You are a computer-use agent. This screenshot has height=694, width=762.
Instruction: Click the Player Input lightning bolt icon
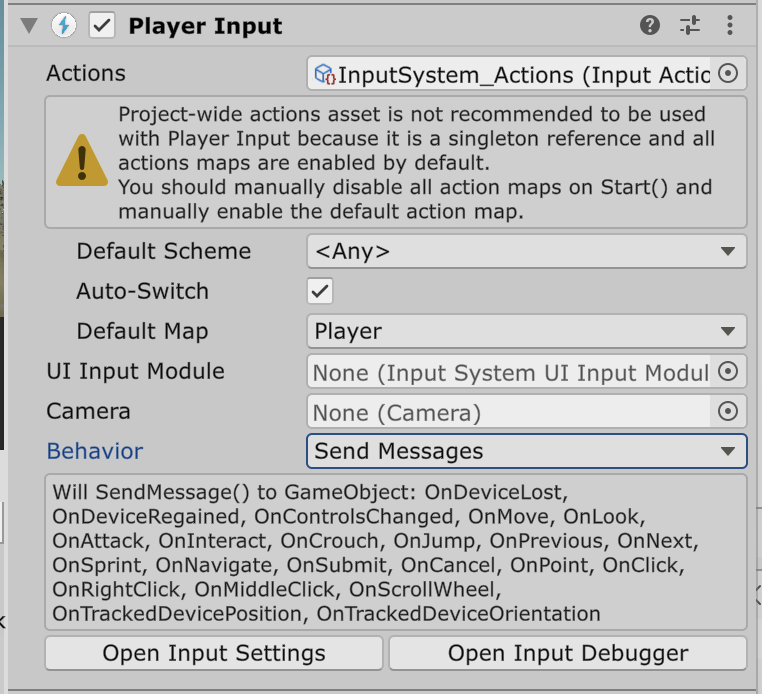click(65, 26)
